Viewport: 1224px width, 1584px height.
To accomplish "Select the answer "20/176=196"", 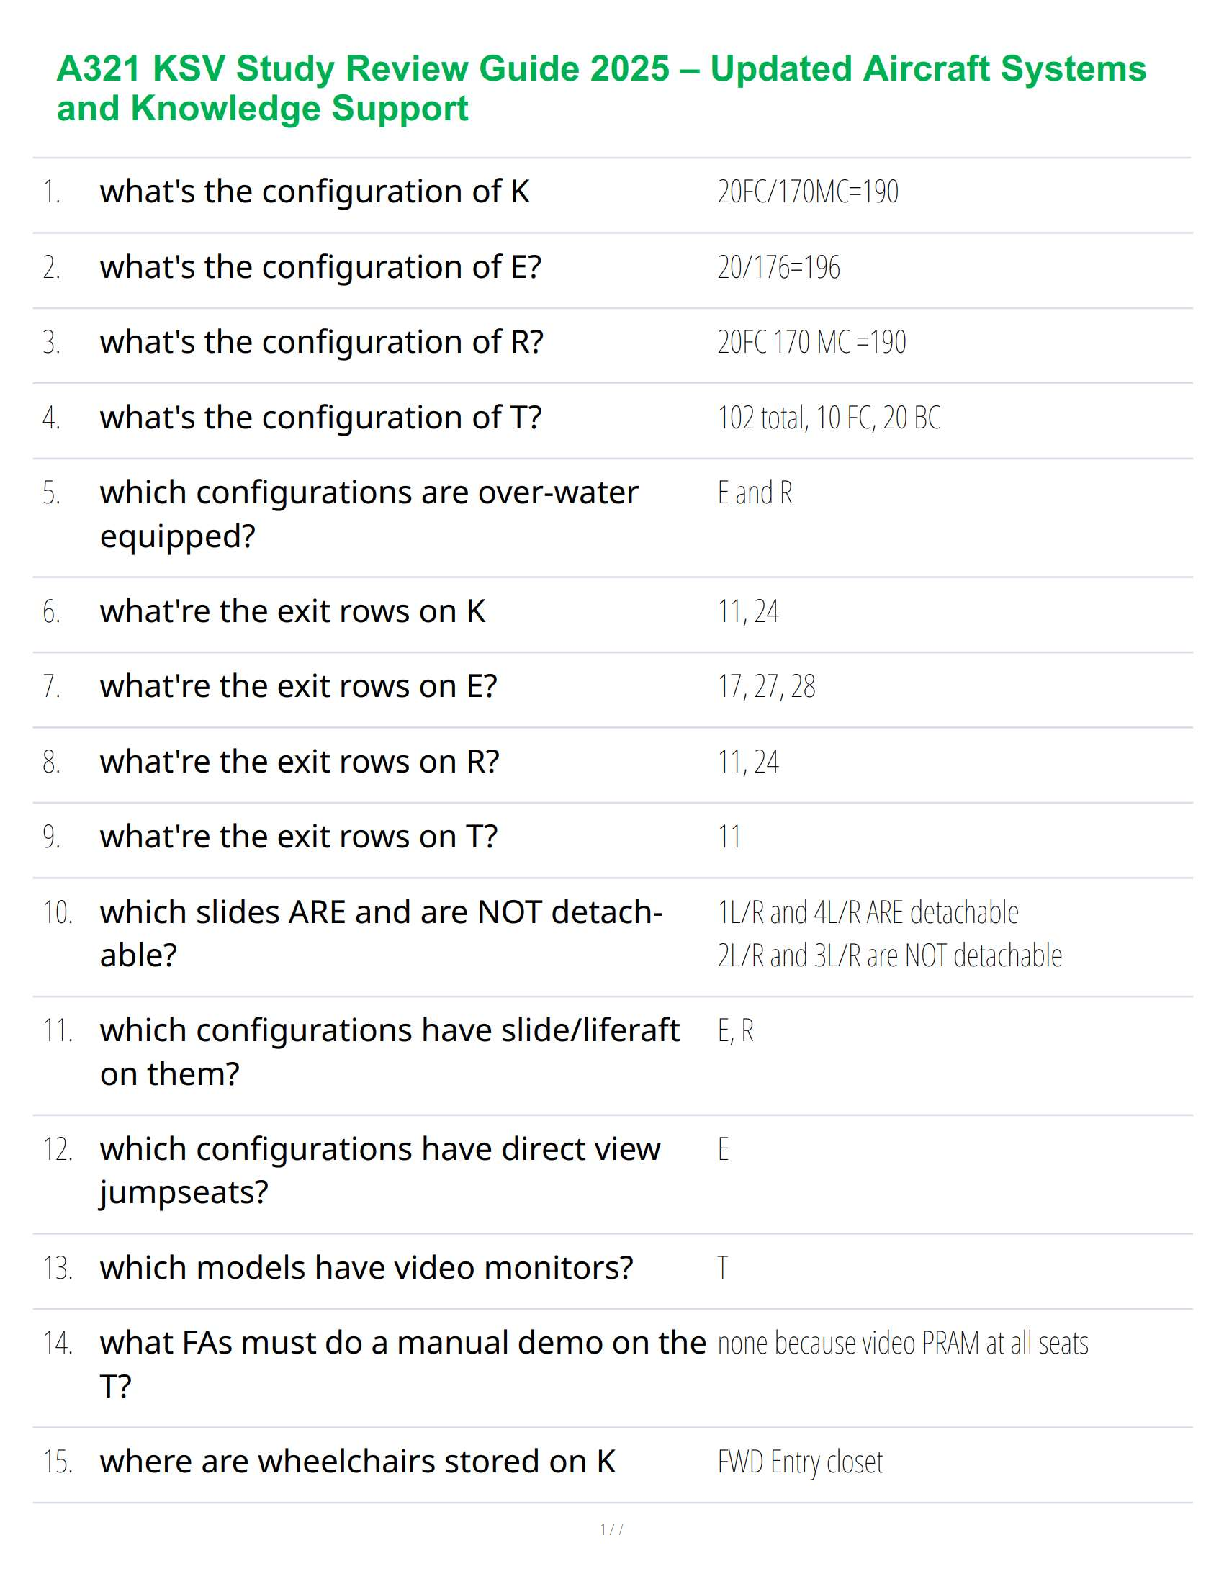I will (778, 267).
